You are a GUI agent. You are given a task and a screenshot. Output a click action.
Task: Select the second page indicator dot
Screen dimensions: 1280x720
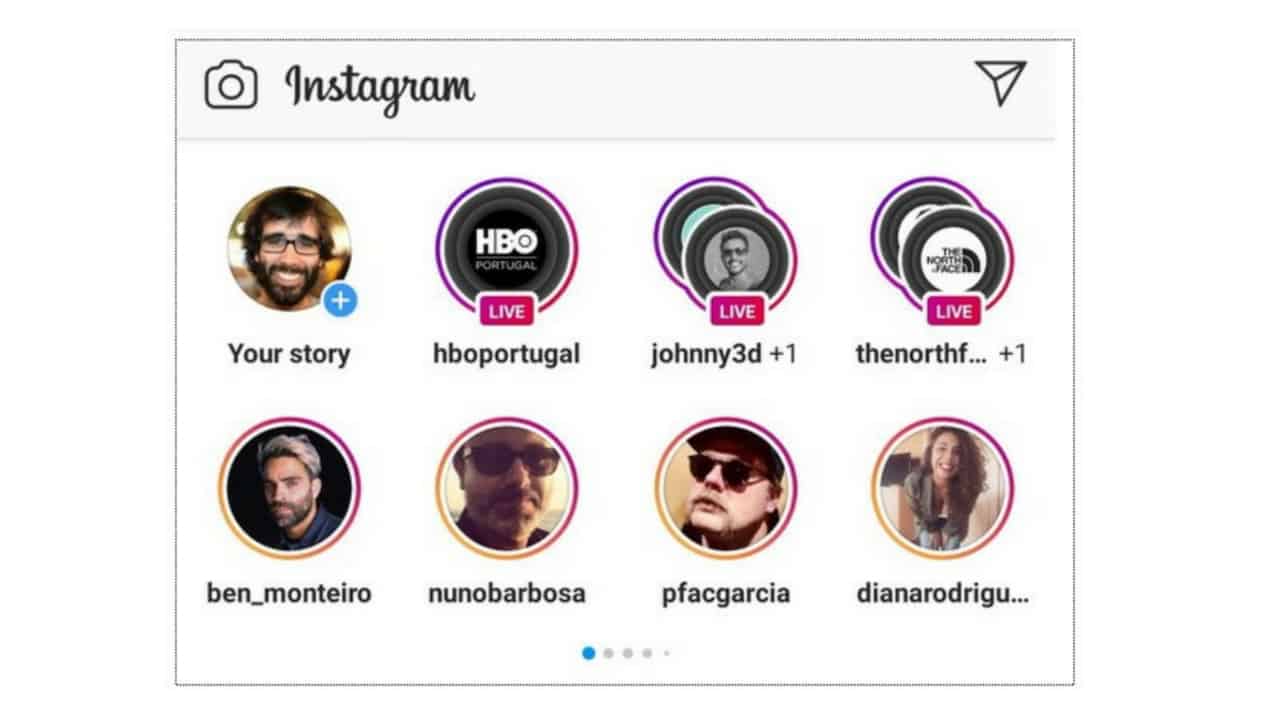pos(608,653)
